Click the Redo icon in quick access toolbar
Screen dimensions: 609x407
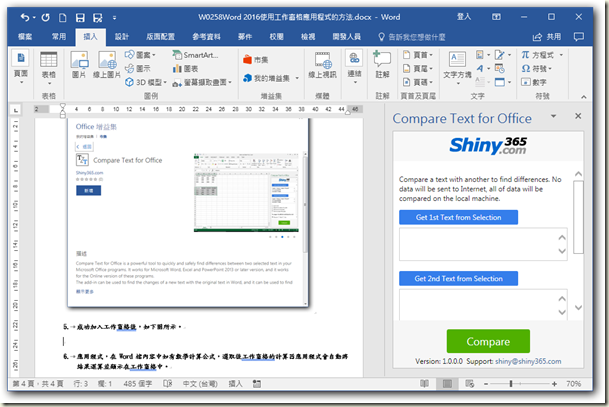tap(45, 17)
